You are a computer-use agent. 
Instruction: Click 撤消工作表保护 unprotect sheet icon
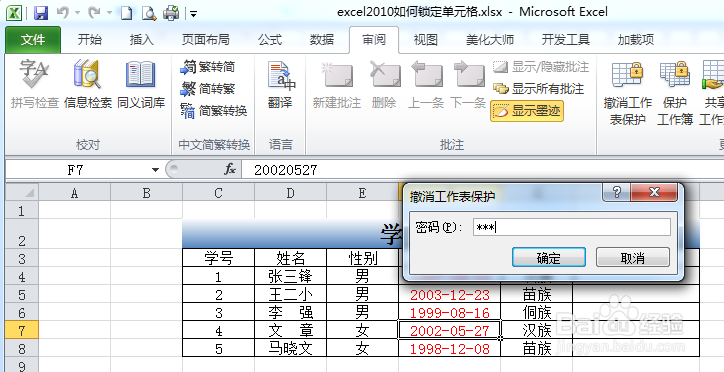(x=627, y=92)
